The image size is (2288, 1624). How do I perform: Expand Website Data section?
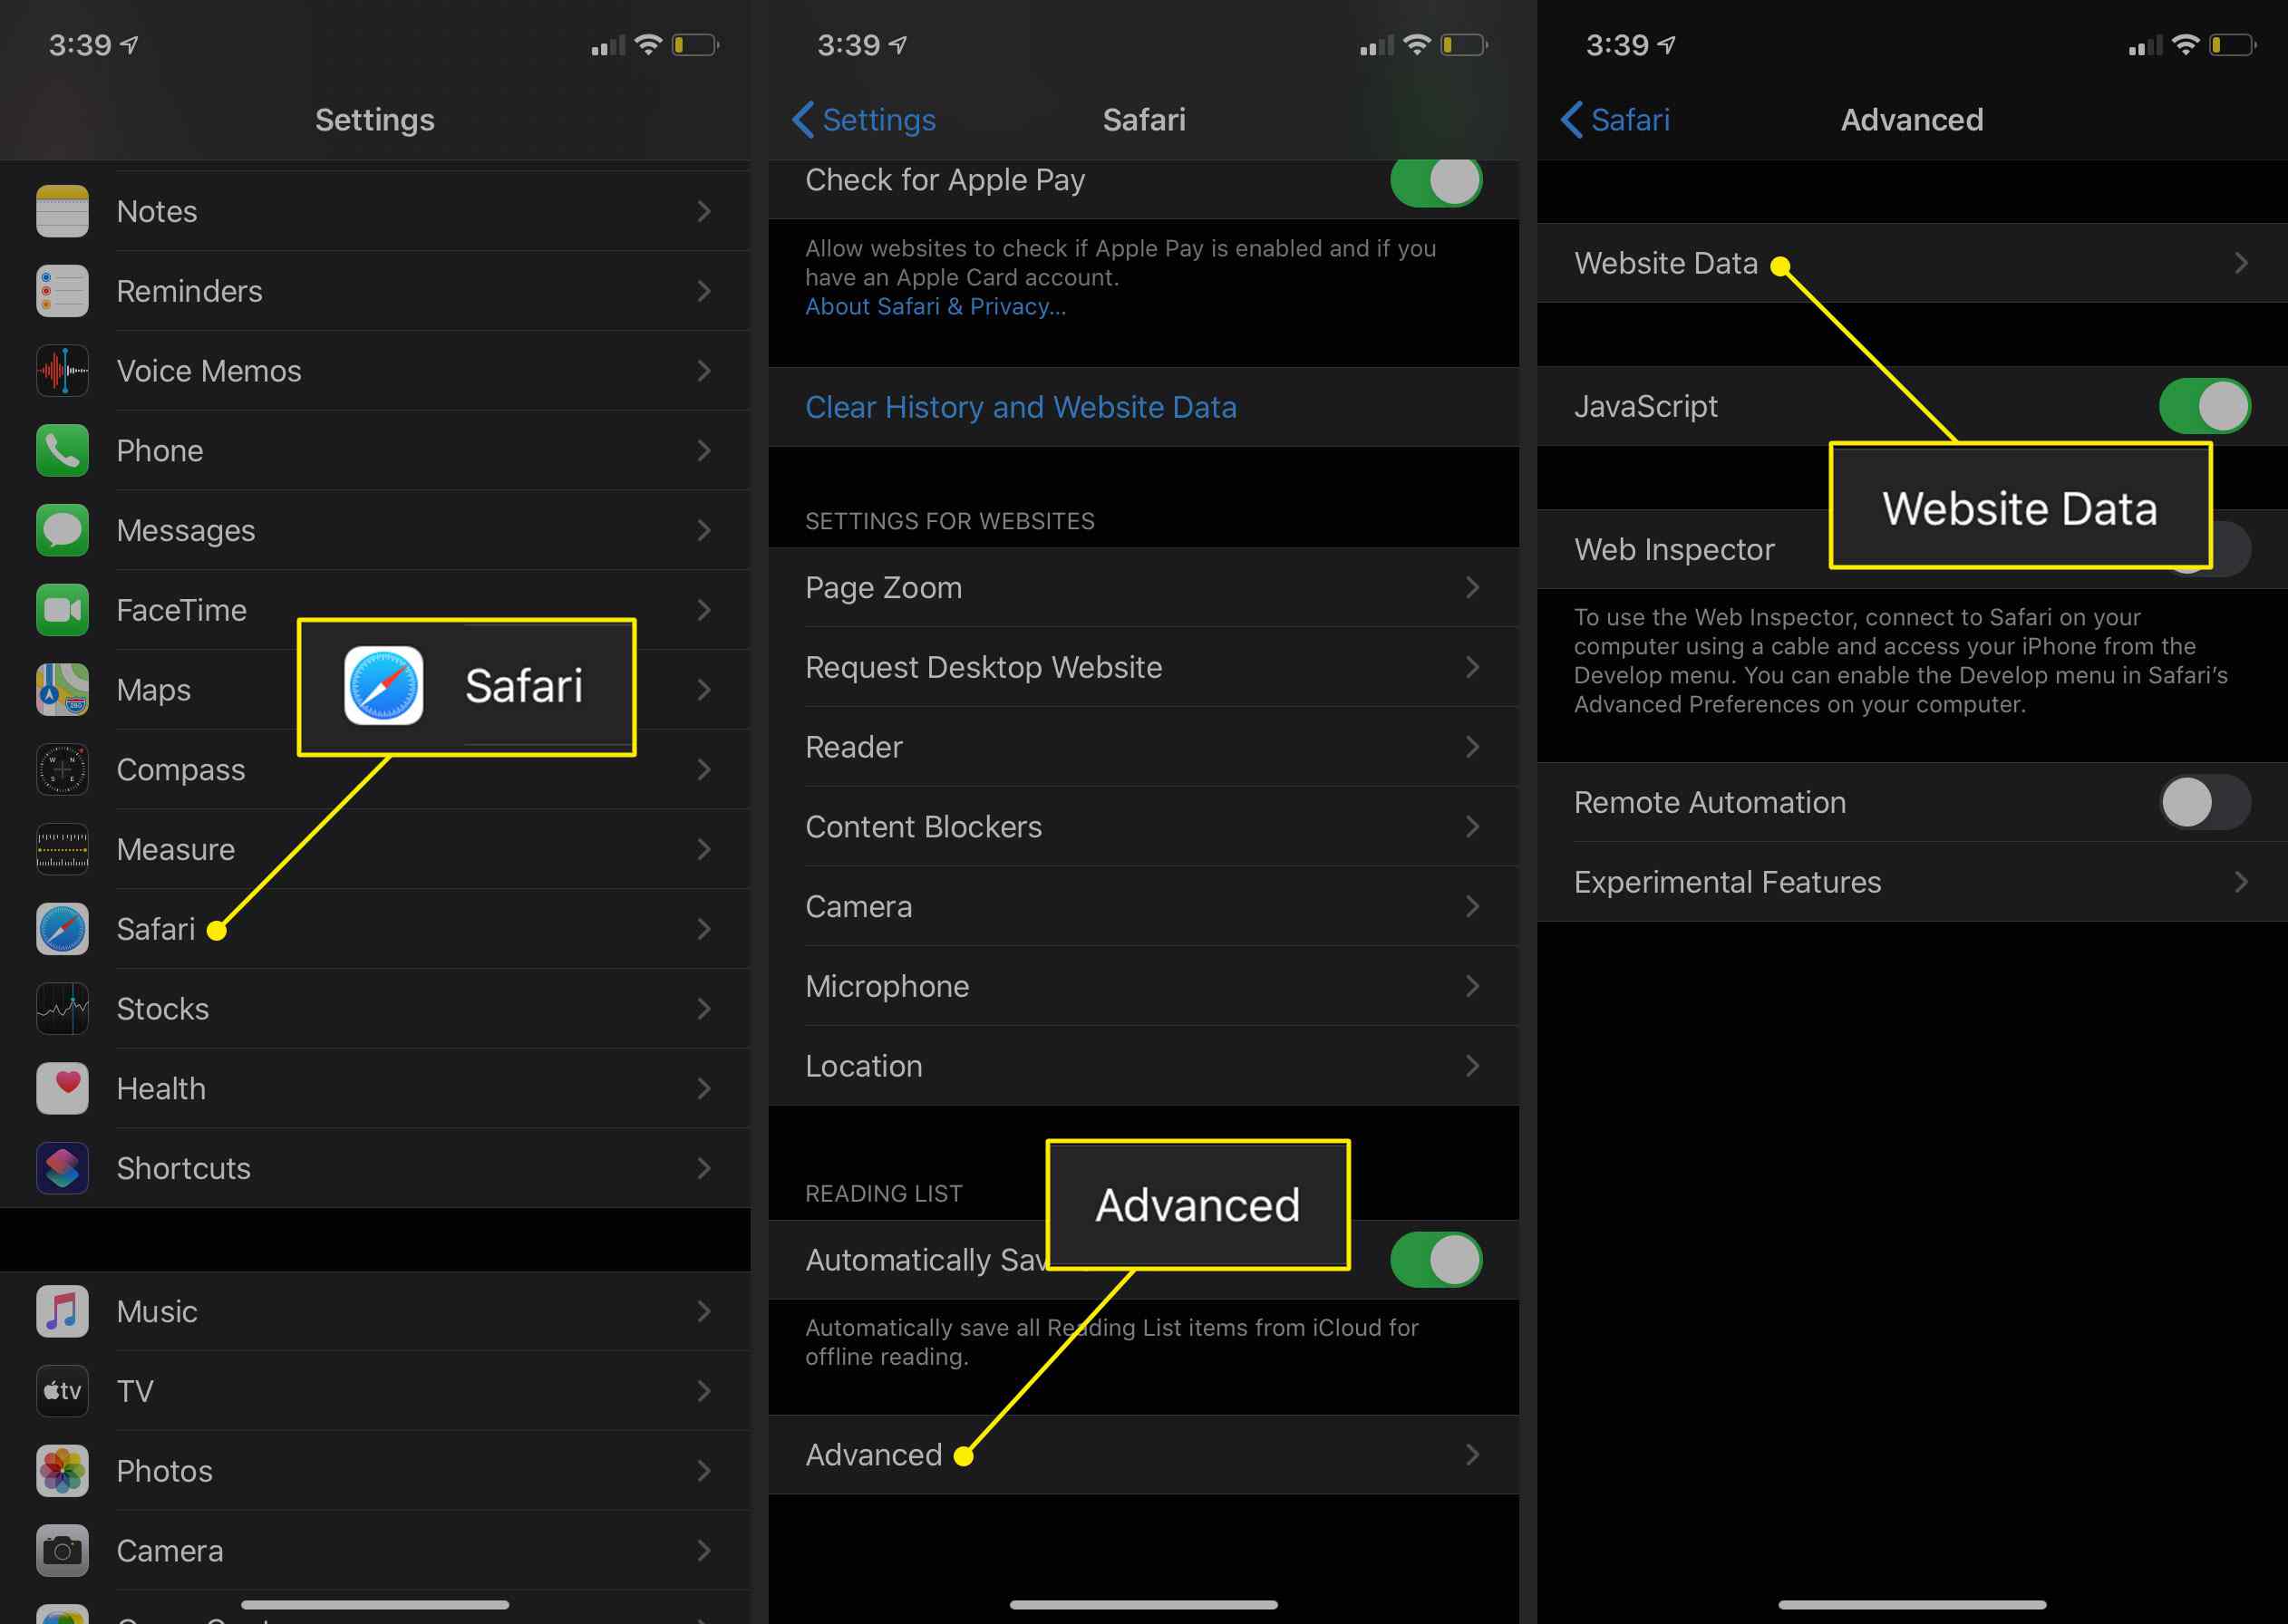click(1906, 264)
